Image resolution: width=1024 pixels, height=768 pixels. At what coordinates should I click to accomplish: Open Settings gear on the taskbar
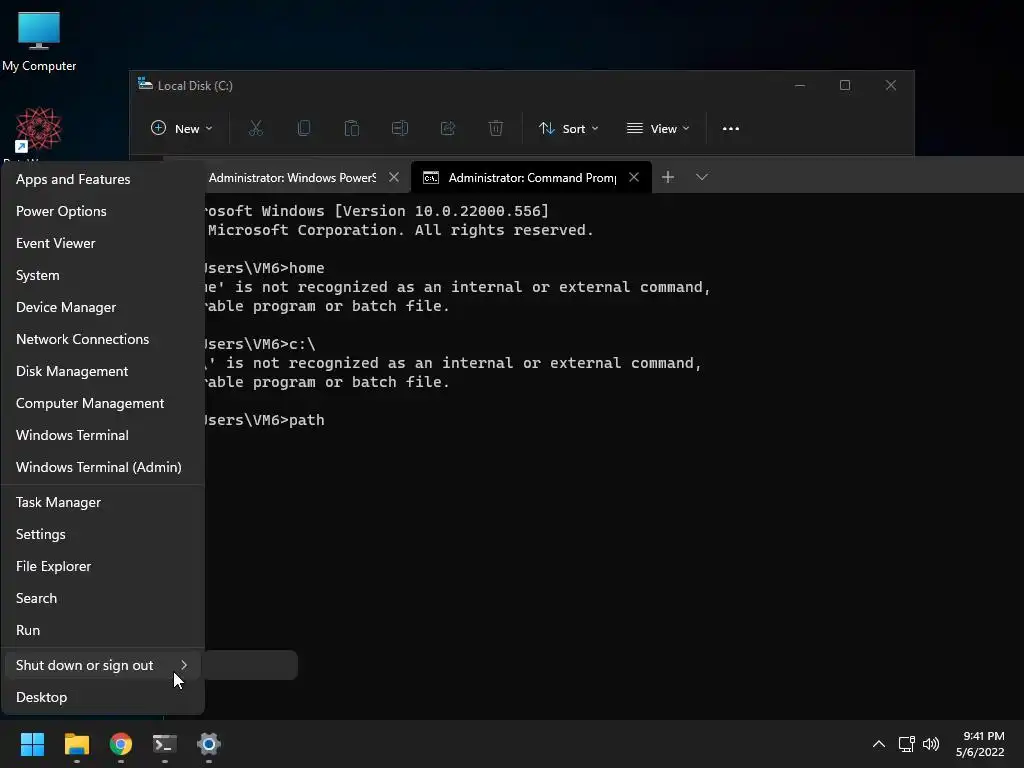209,744
